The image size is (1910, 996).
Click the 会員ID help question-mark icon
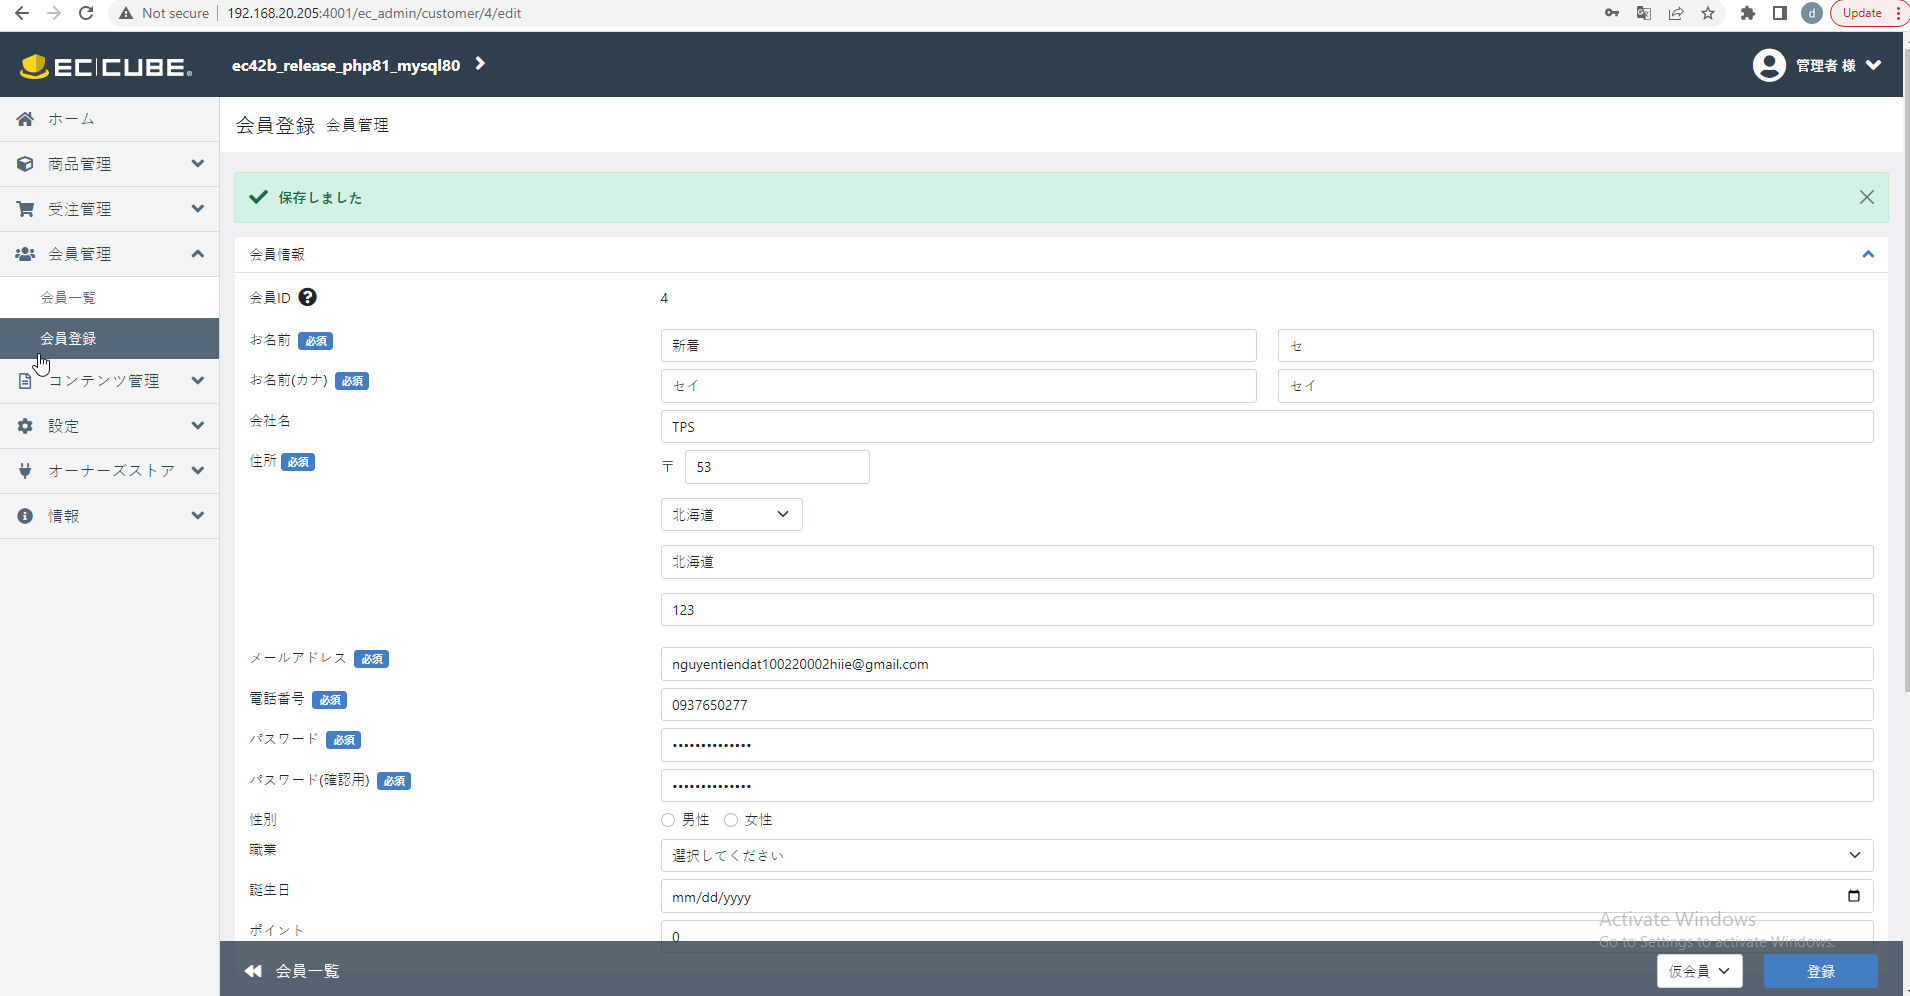click(308, 297)
